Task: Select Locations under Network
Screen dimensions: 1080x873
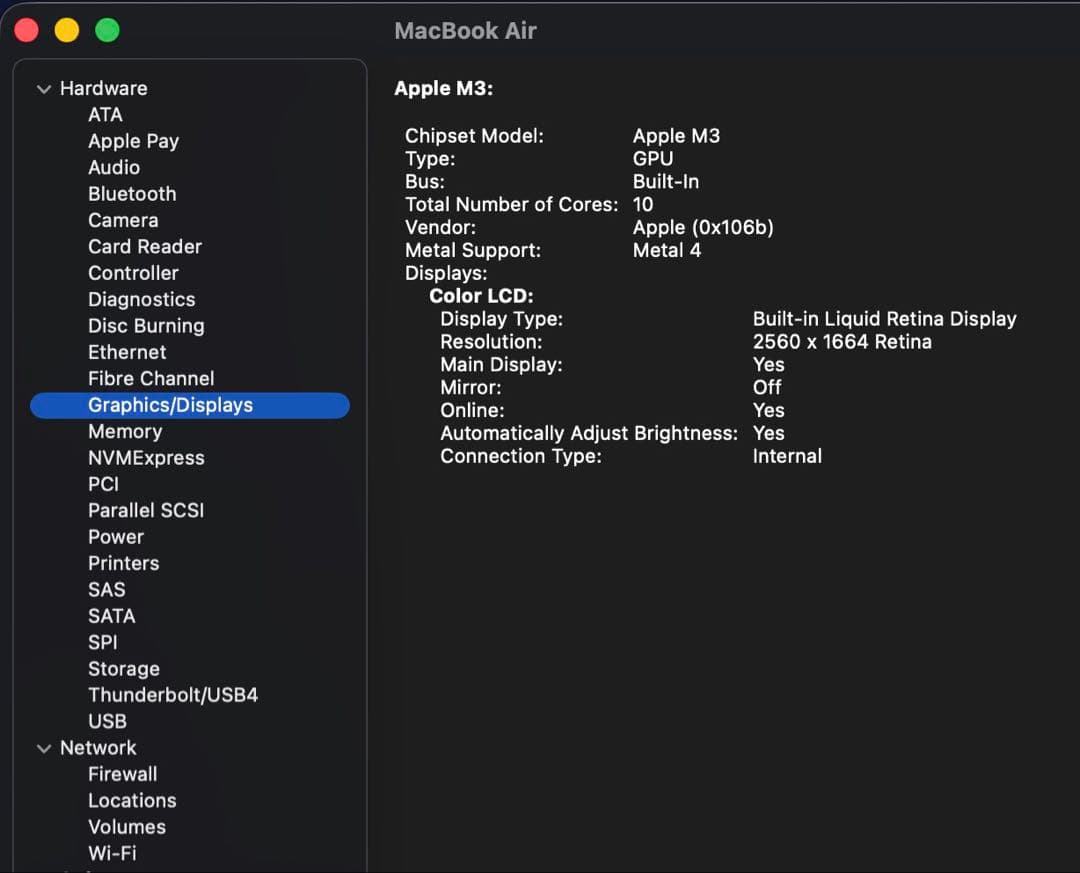Action: click(x=132, y=801)
